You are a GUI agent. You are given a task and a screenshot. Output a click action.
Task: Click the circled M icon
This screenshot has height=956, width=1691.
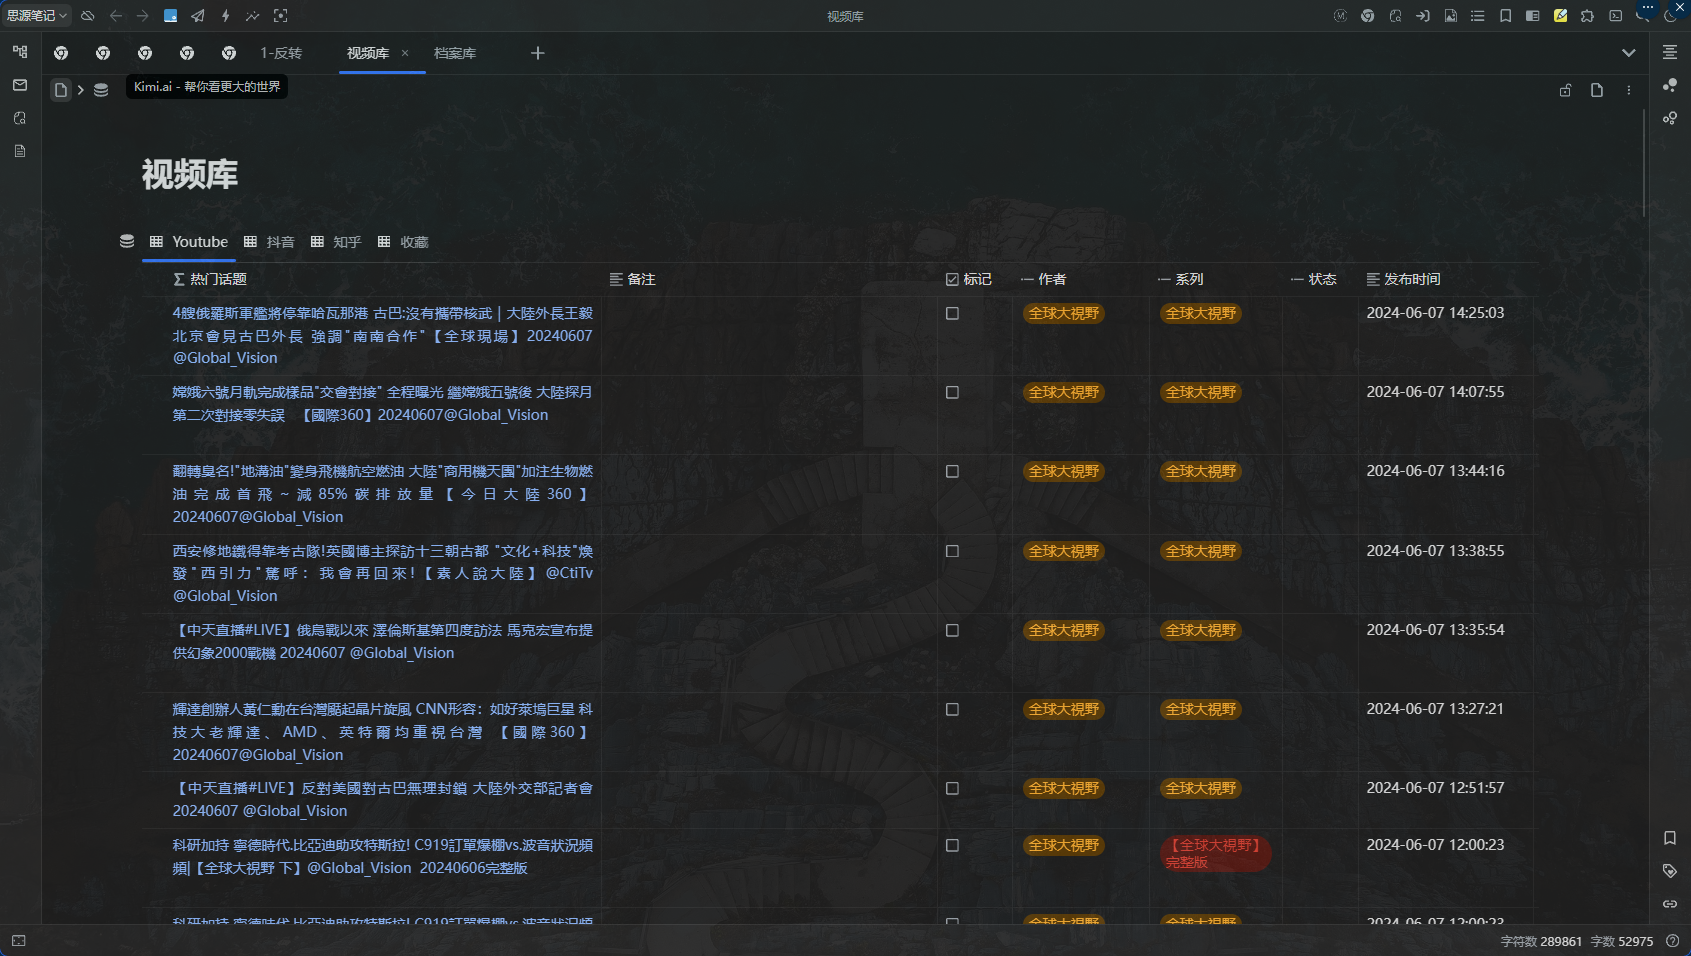click(1340, 16)
